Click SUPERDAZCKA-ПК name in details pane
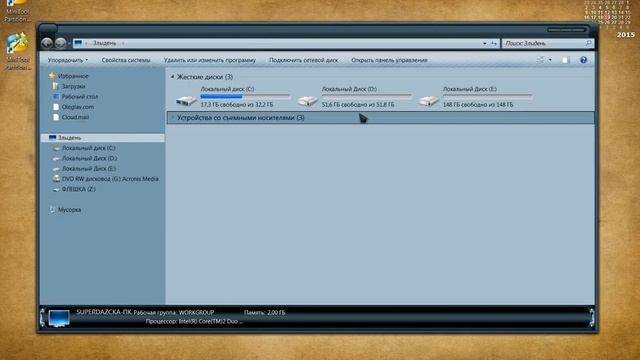The width and height of the screenshot is (640, 360). coord(104,312)
